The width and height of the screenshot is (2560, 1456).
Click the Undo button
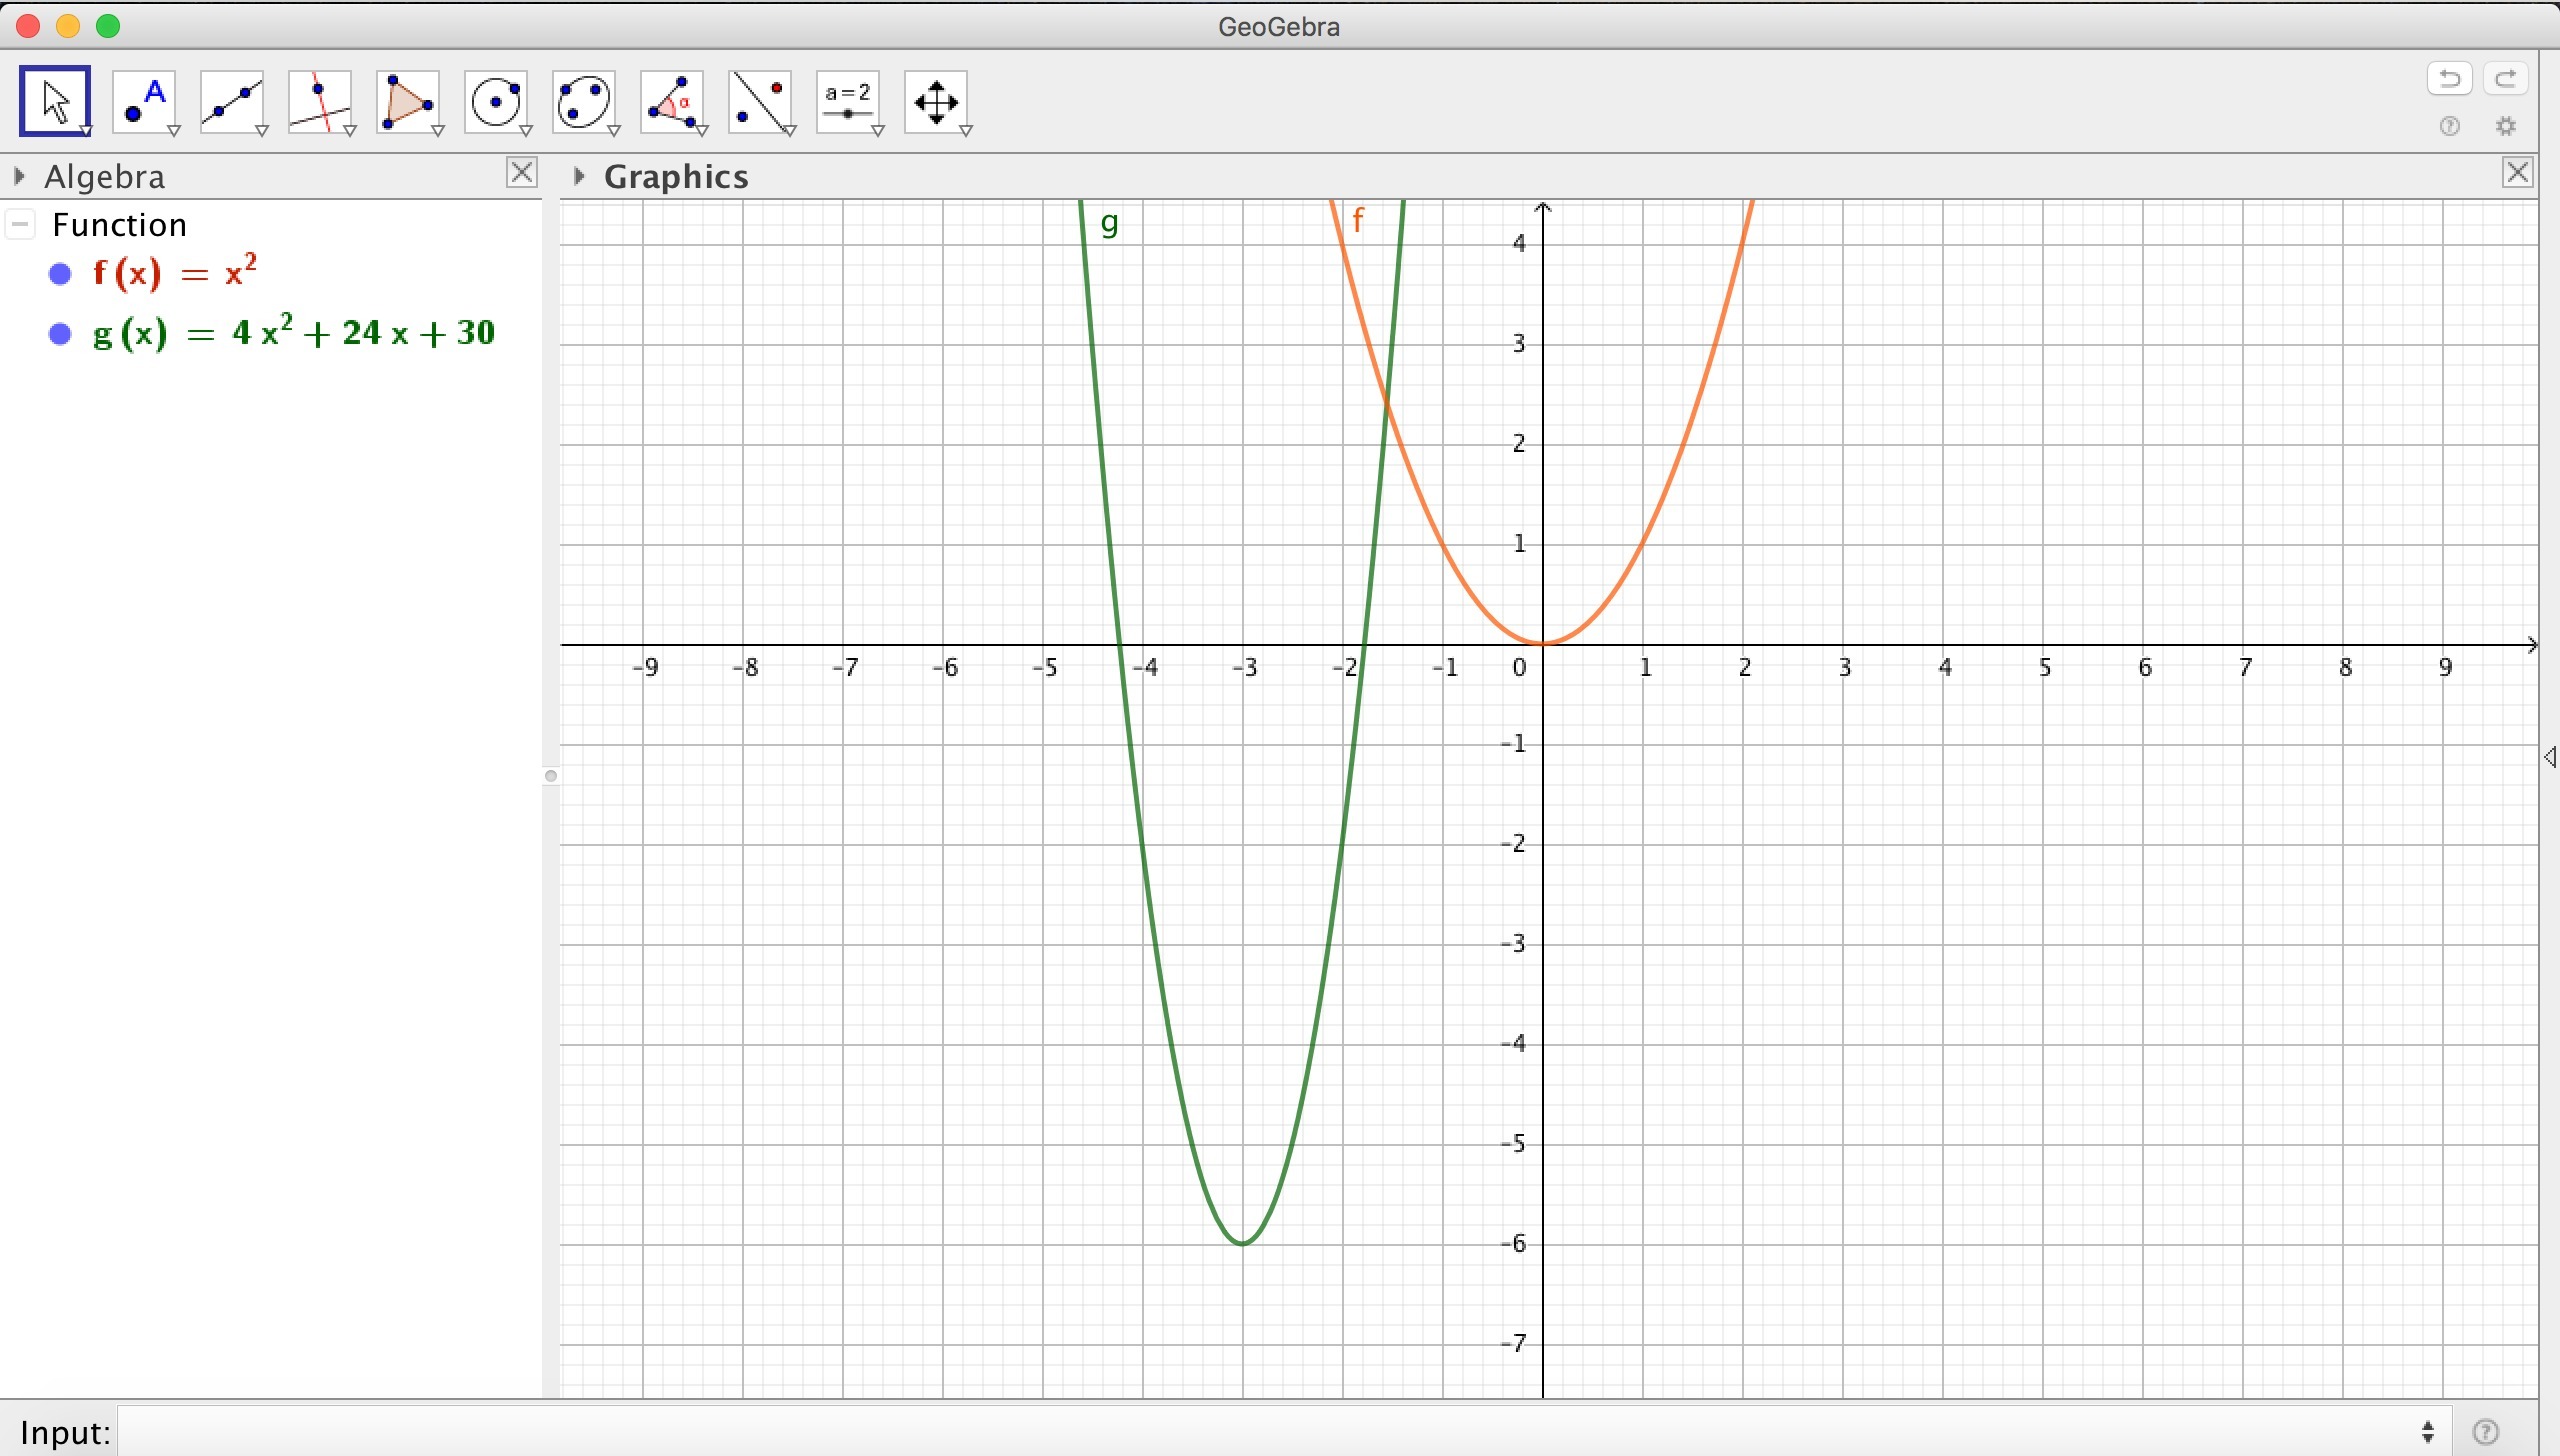[2449, 78]
